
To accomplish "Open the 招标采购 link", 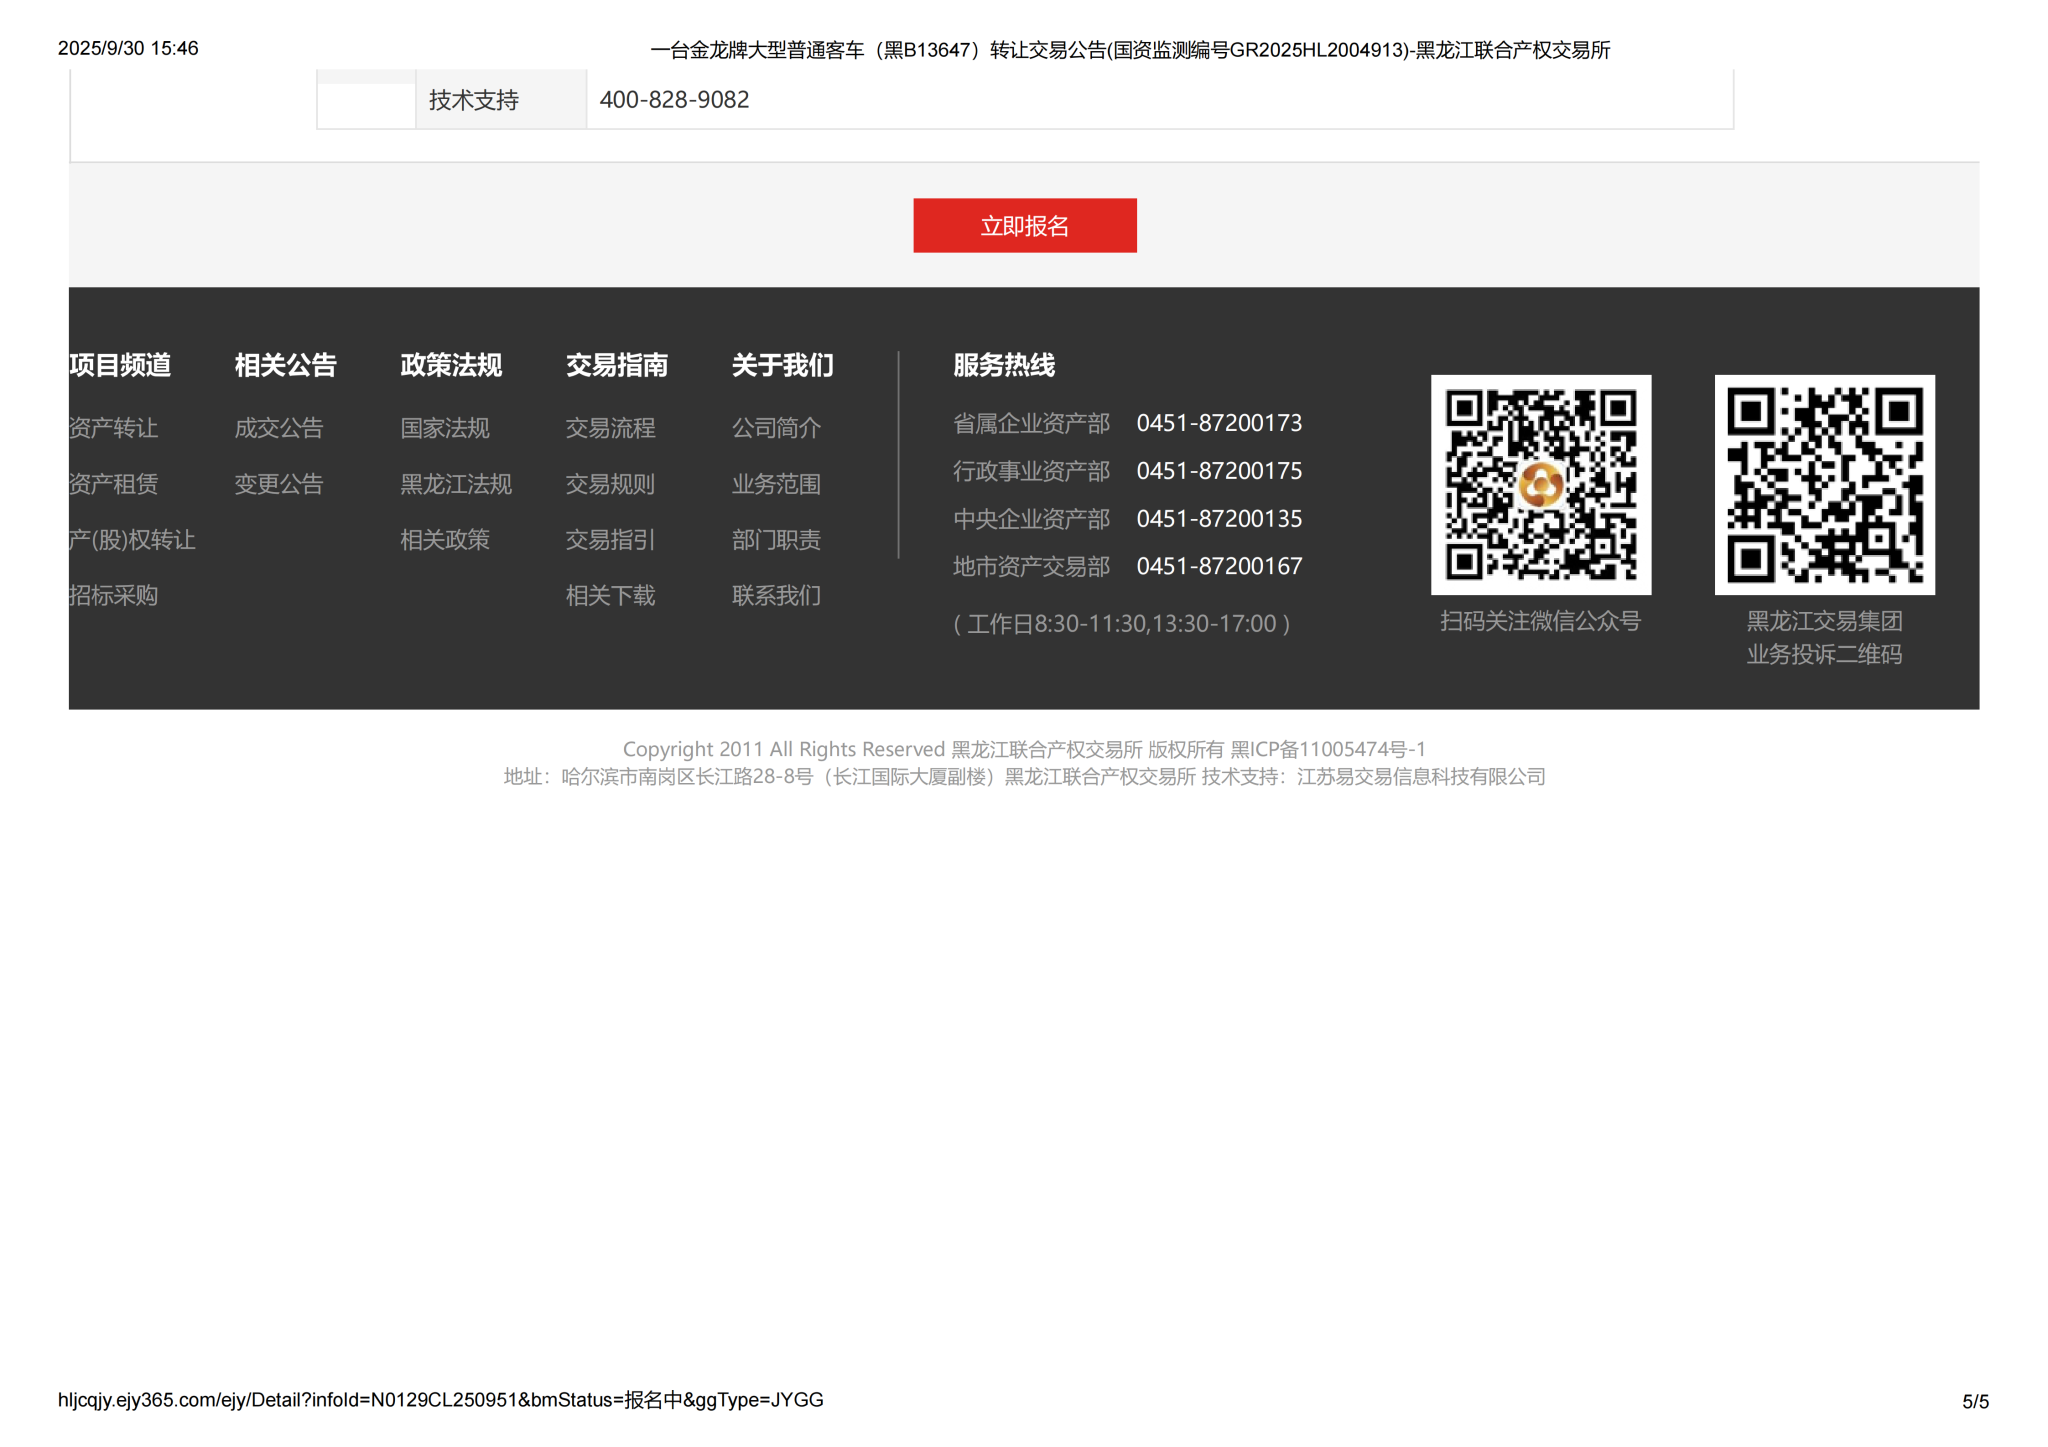I will (x=113, y=596).
